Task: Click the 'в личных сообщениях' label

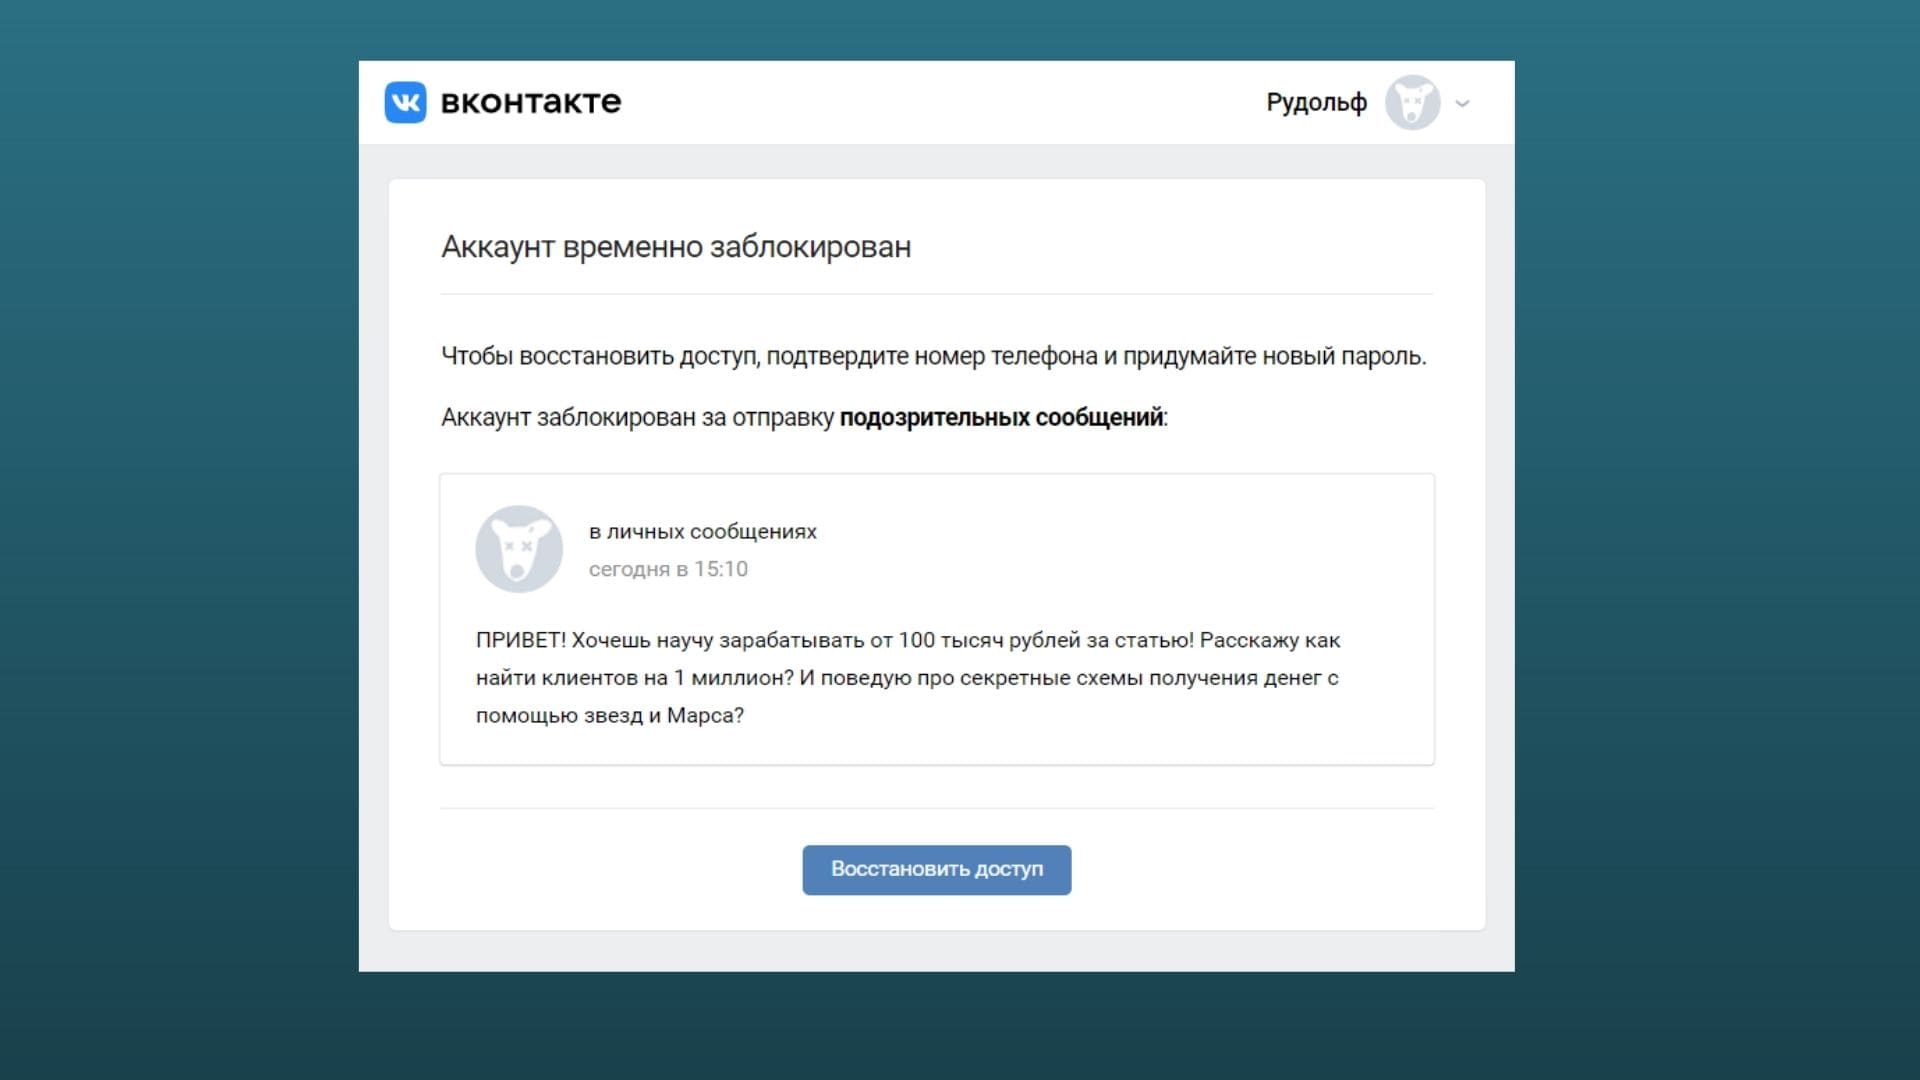Action: pyautogui.click(x=702, y=532)
